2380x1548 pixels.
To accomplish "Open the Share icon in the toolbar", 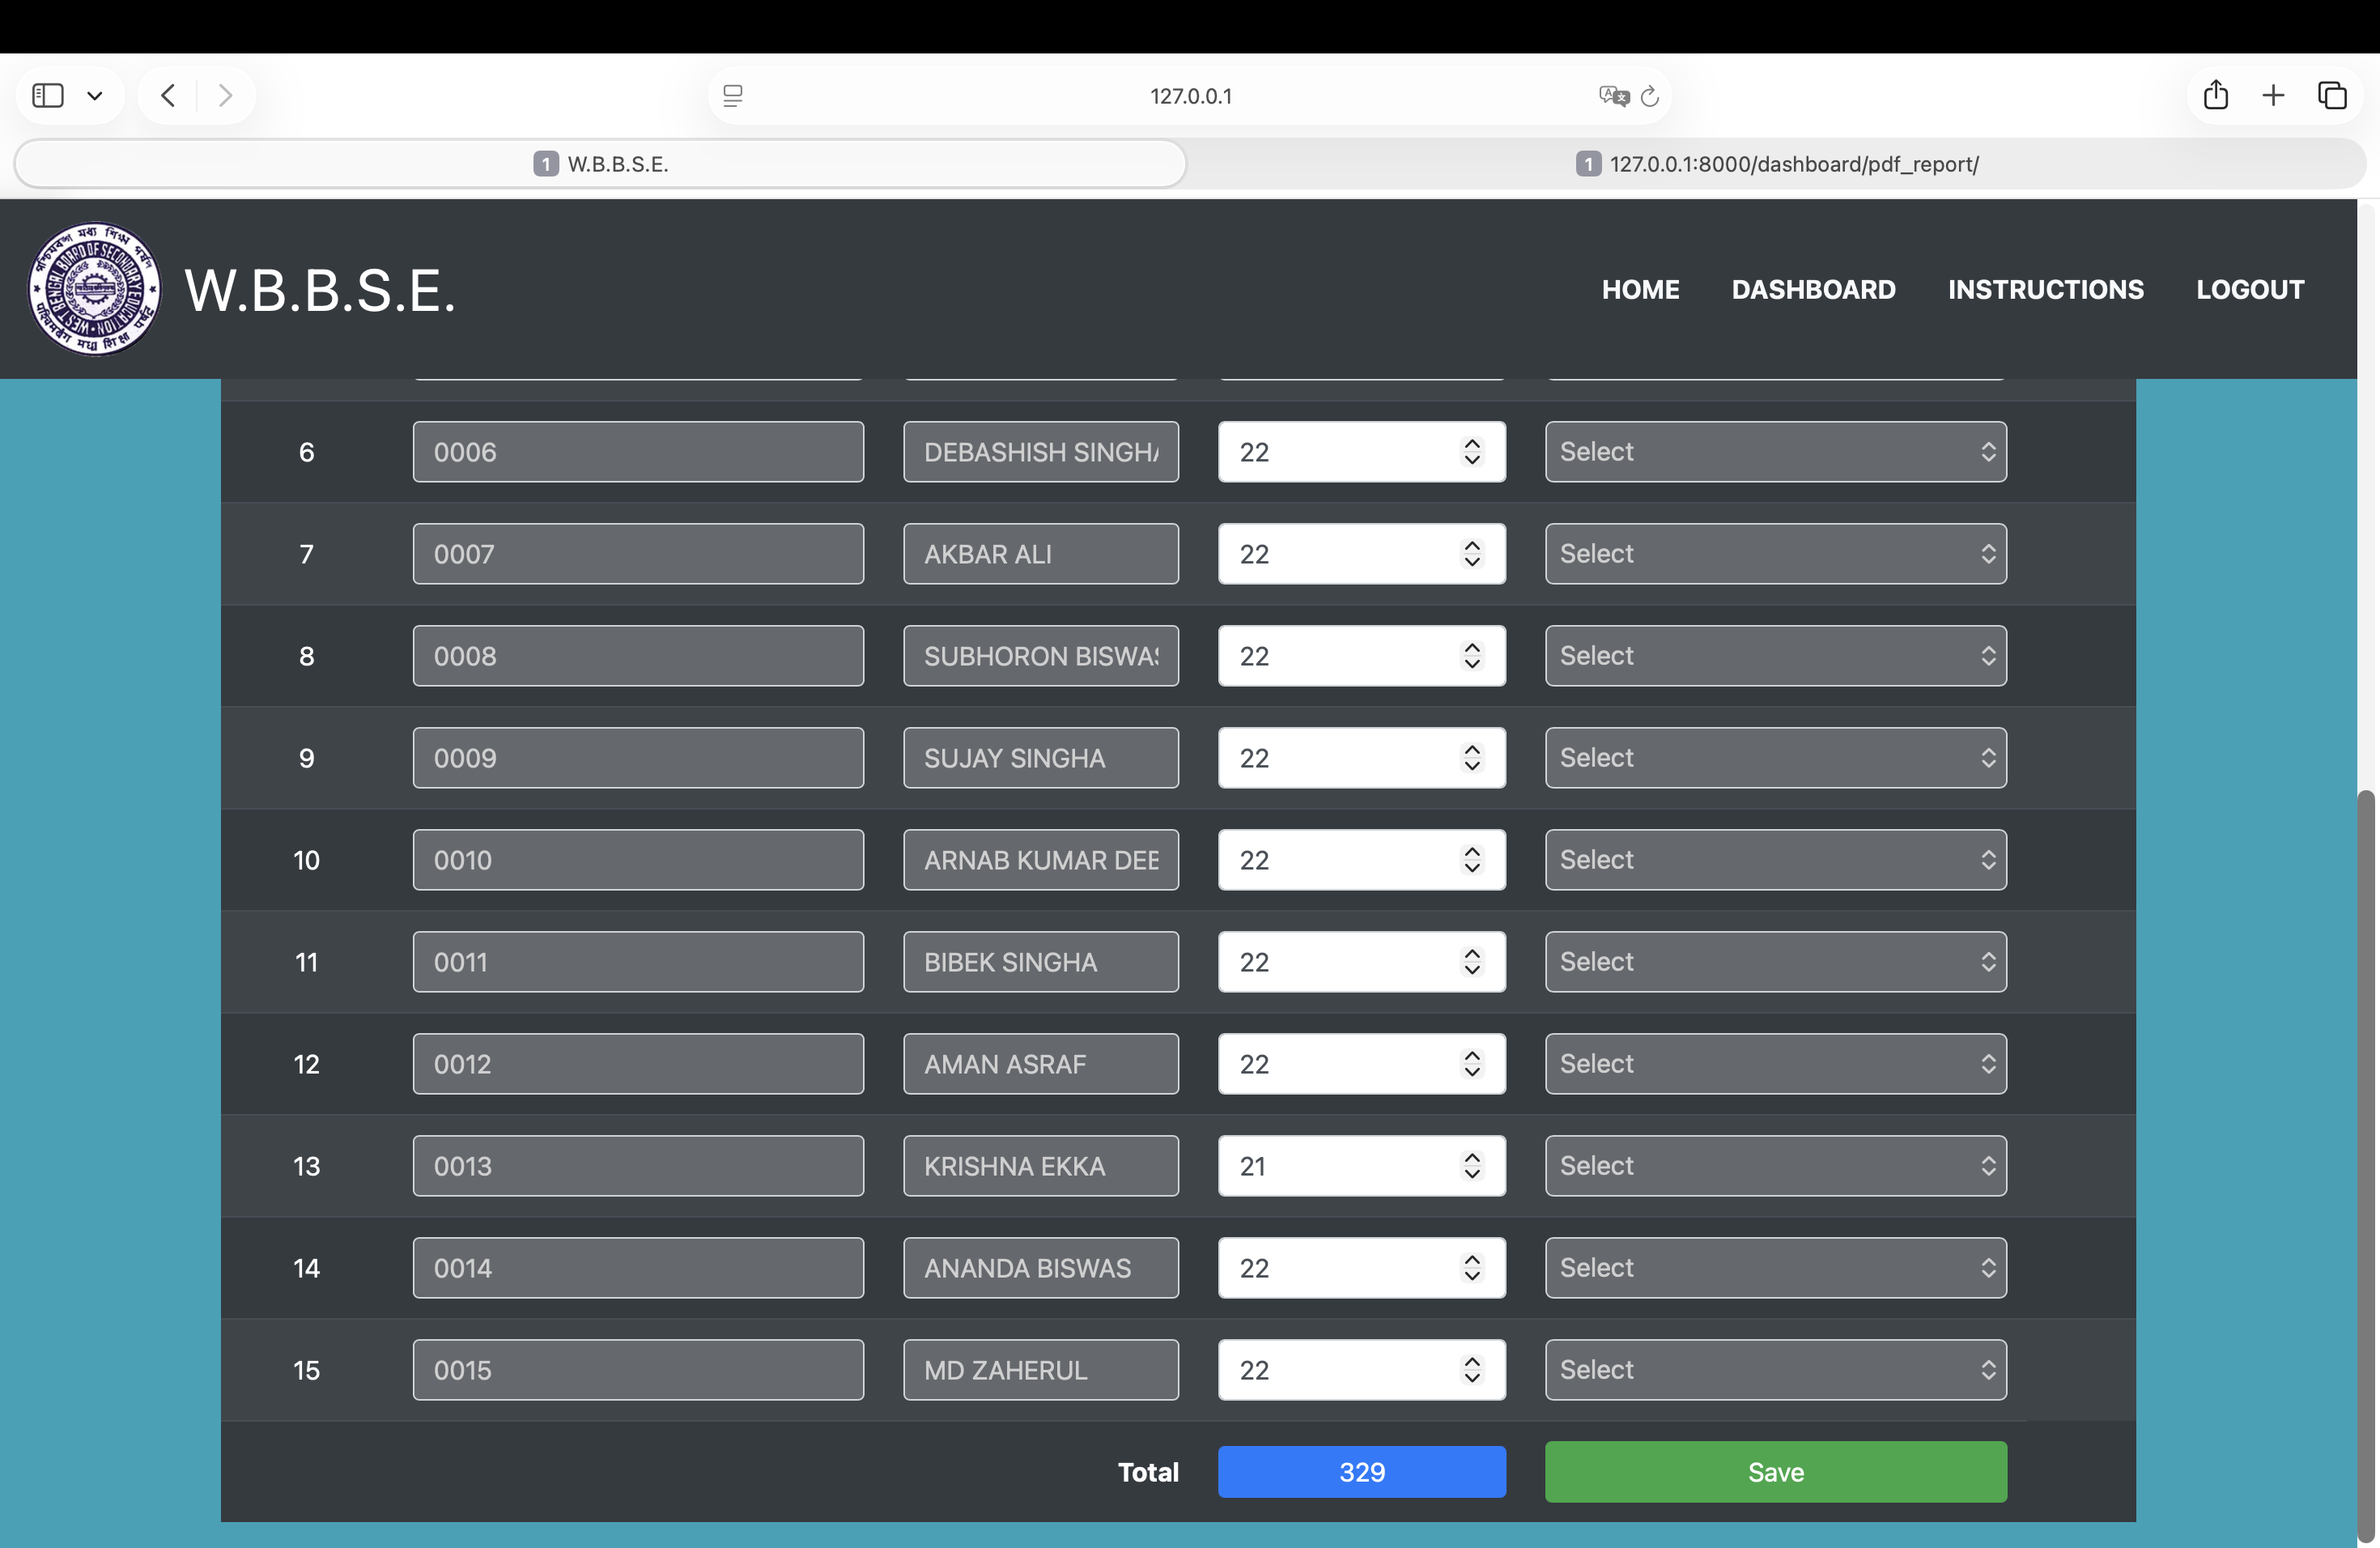I will tap(2215, 96).
